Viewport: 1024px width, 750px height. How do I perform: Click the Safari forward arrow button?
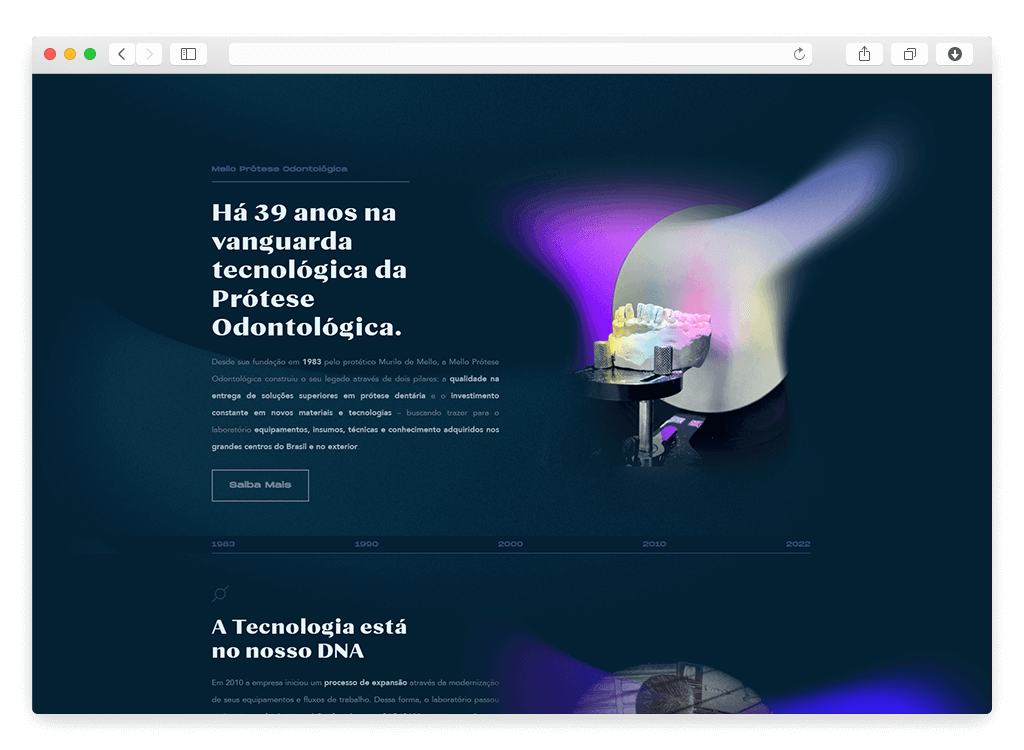pyautogui.click(x=149, y=54)
